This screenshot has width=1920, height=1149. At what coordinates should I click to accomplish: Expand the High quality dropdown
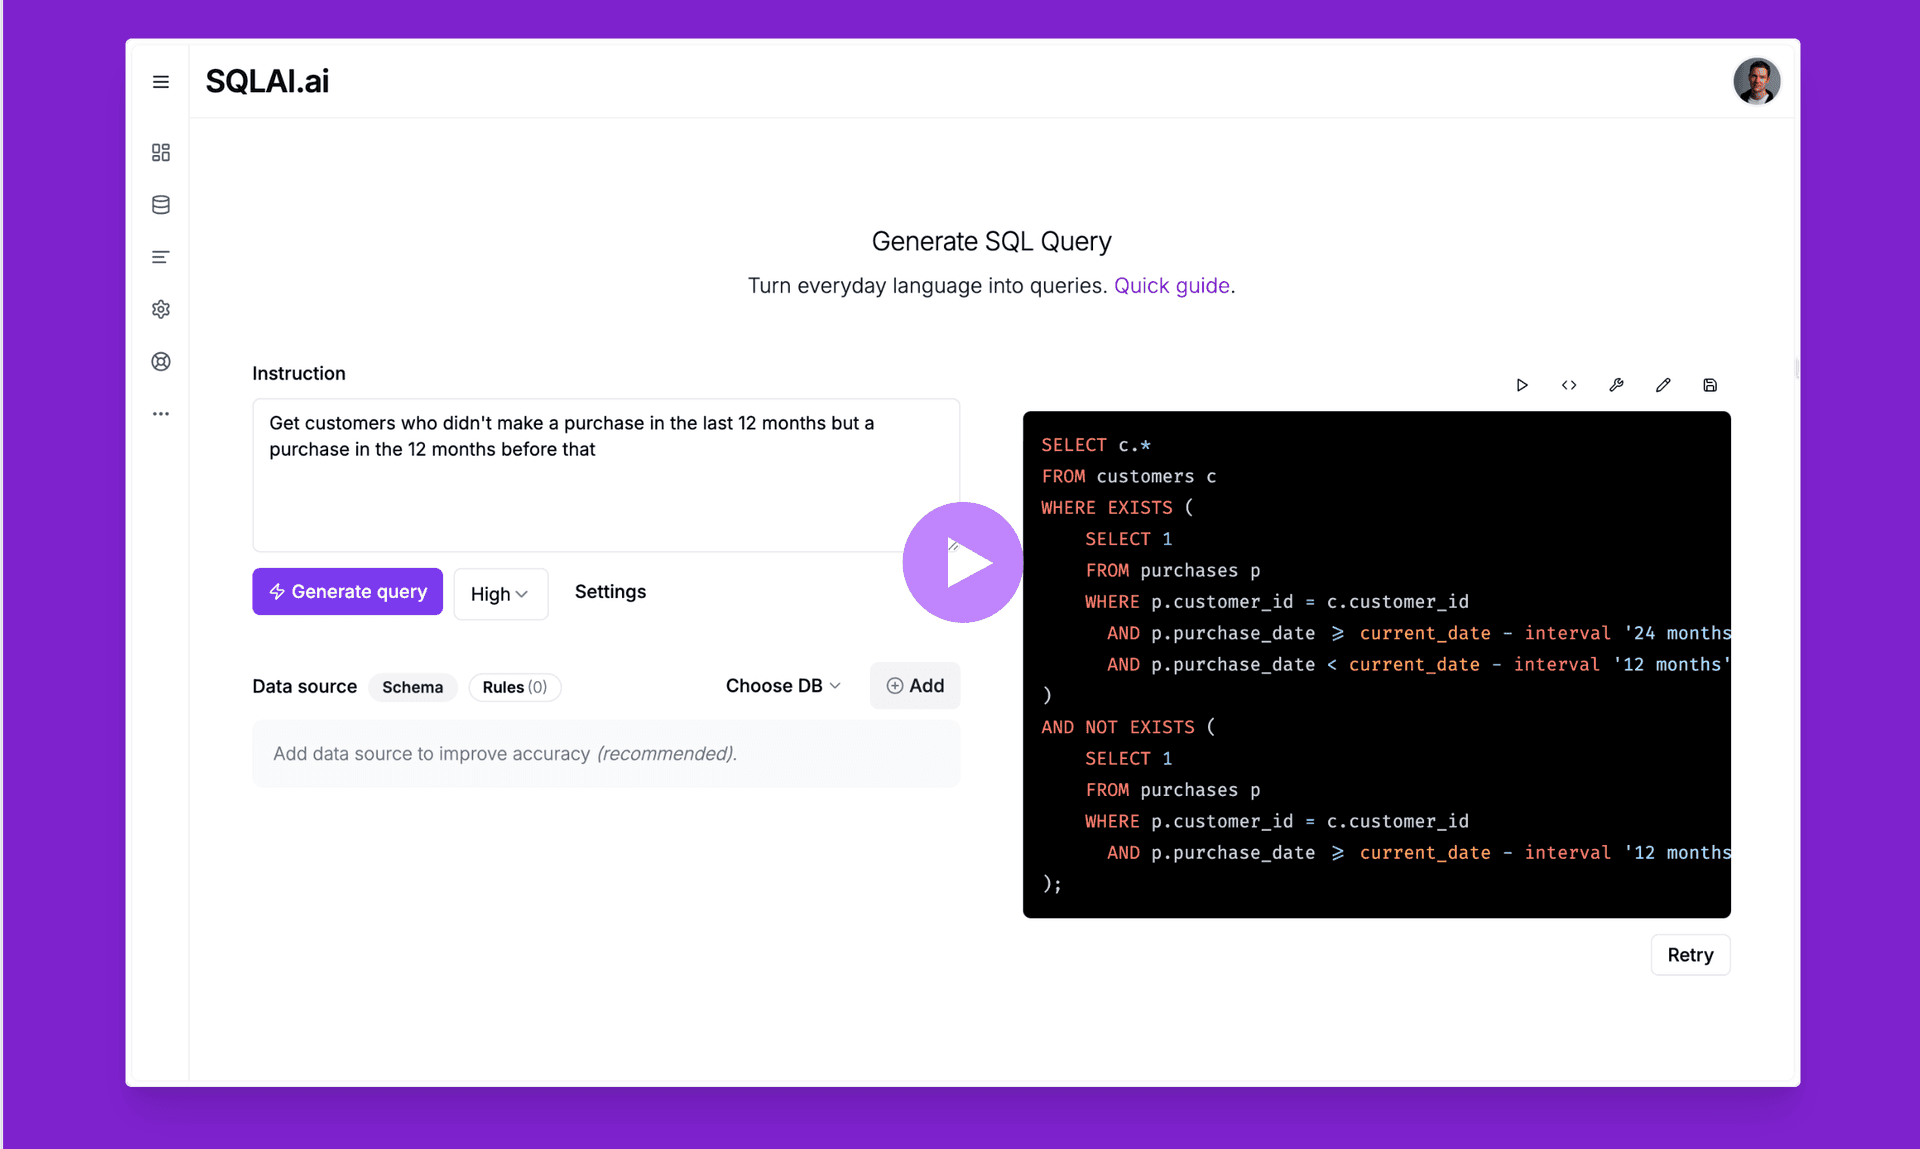(500, 594)
